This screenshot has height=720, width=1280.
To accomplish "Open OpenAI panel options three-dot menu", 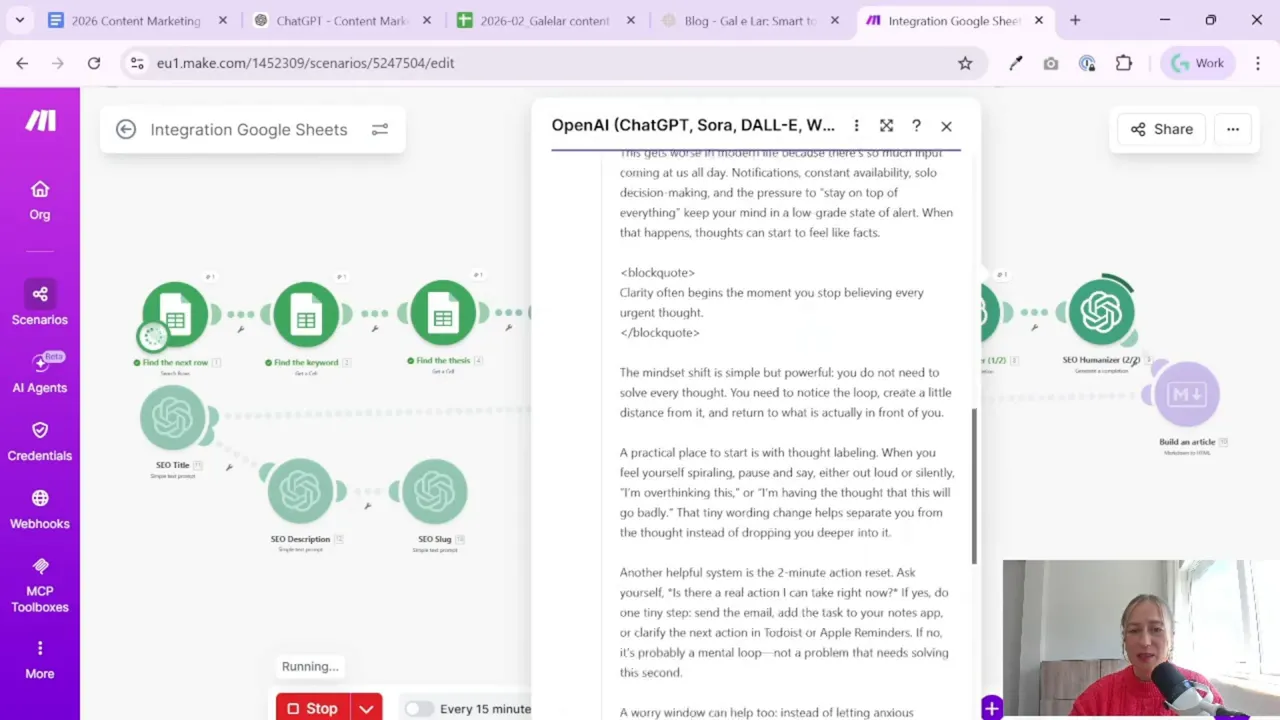I will tap(856, 125).
